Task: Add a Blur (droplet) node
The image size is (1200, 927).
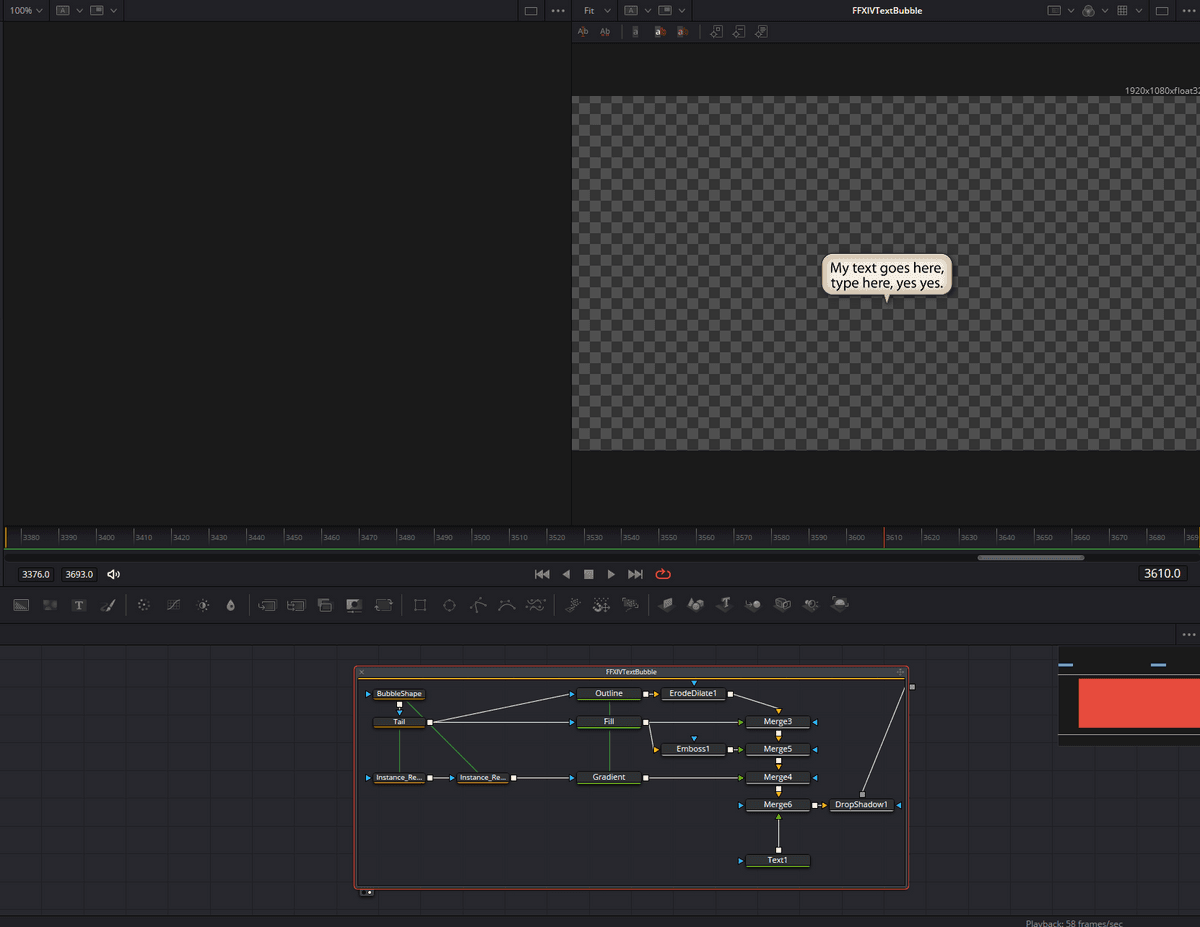Action: coord(231,605)
